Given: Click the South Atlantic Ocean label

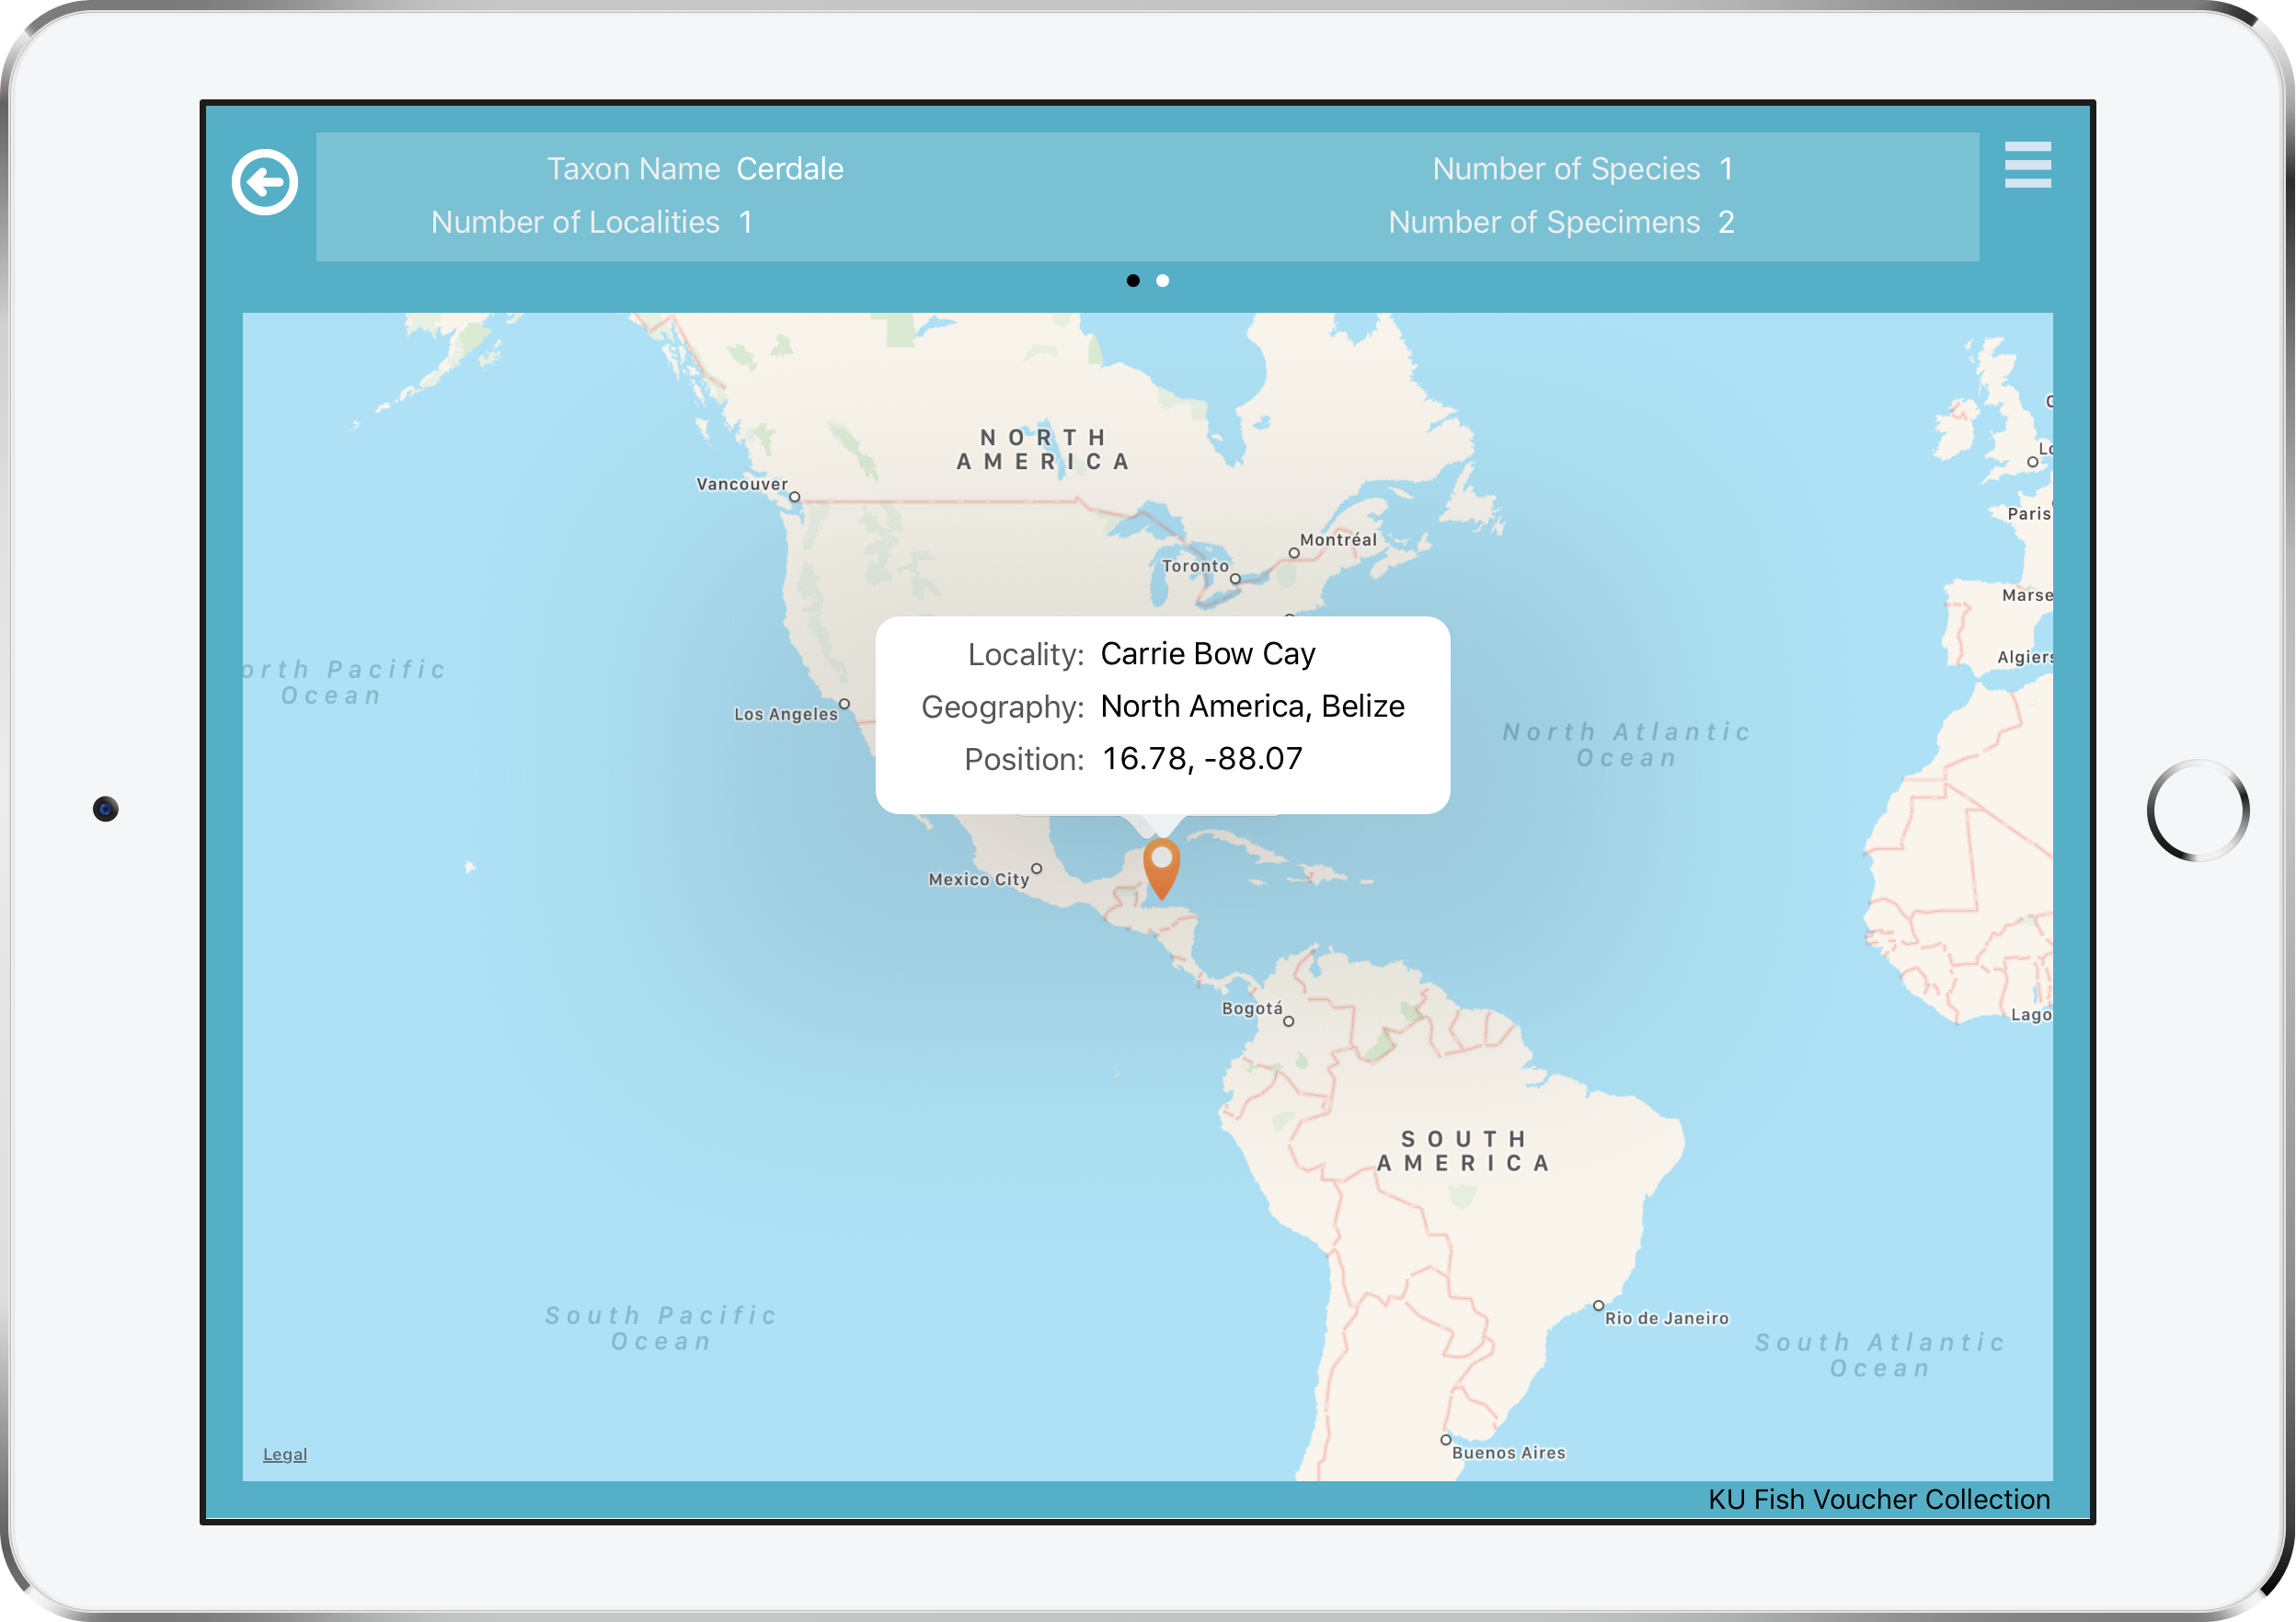Looking at the screenshot, I should pyautogui.click(x=1880, y=1355).
